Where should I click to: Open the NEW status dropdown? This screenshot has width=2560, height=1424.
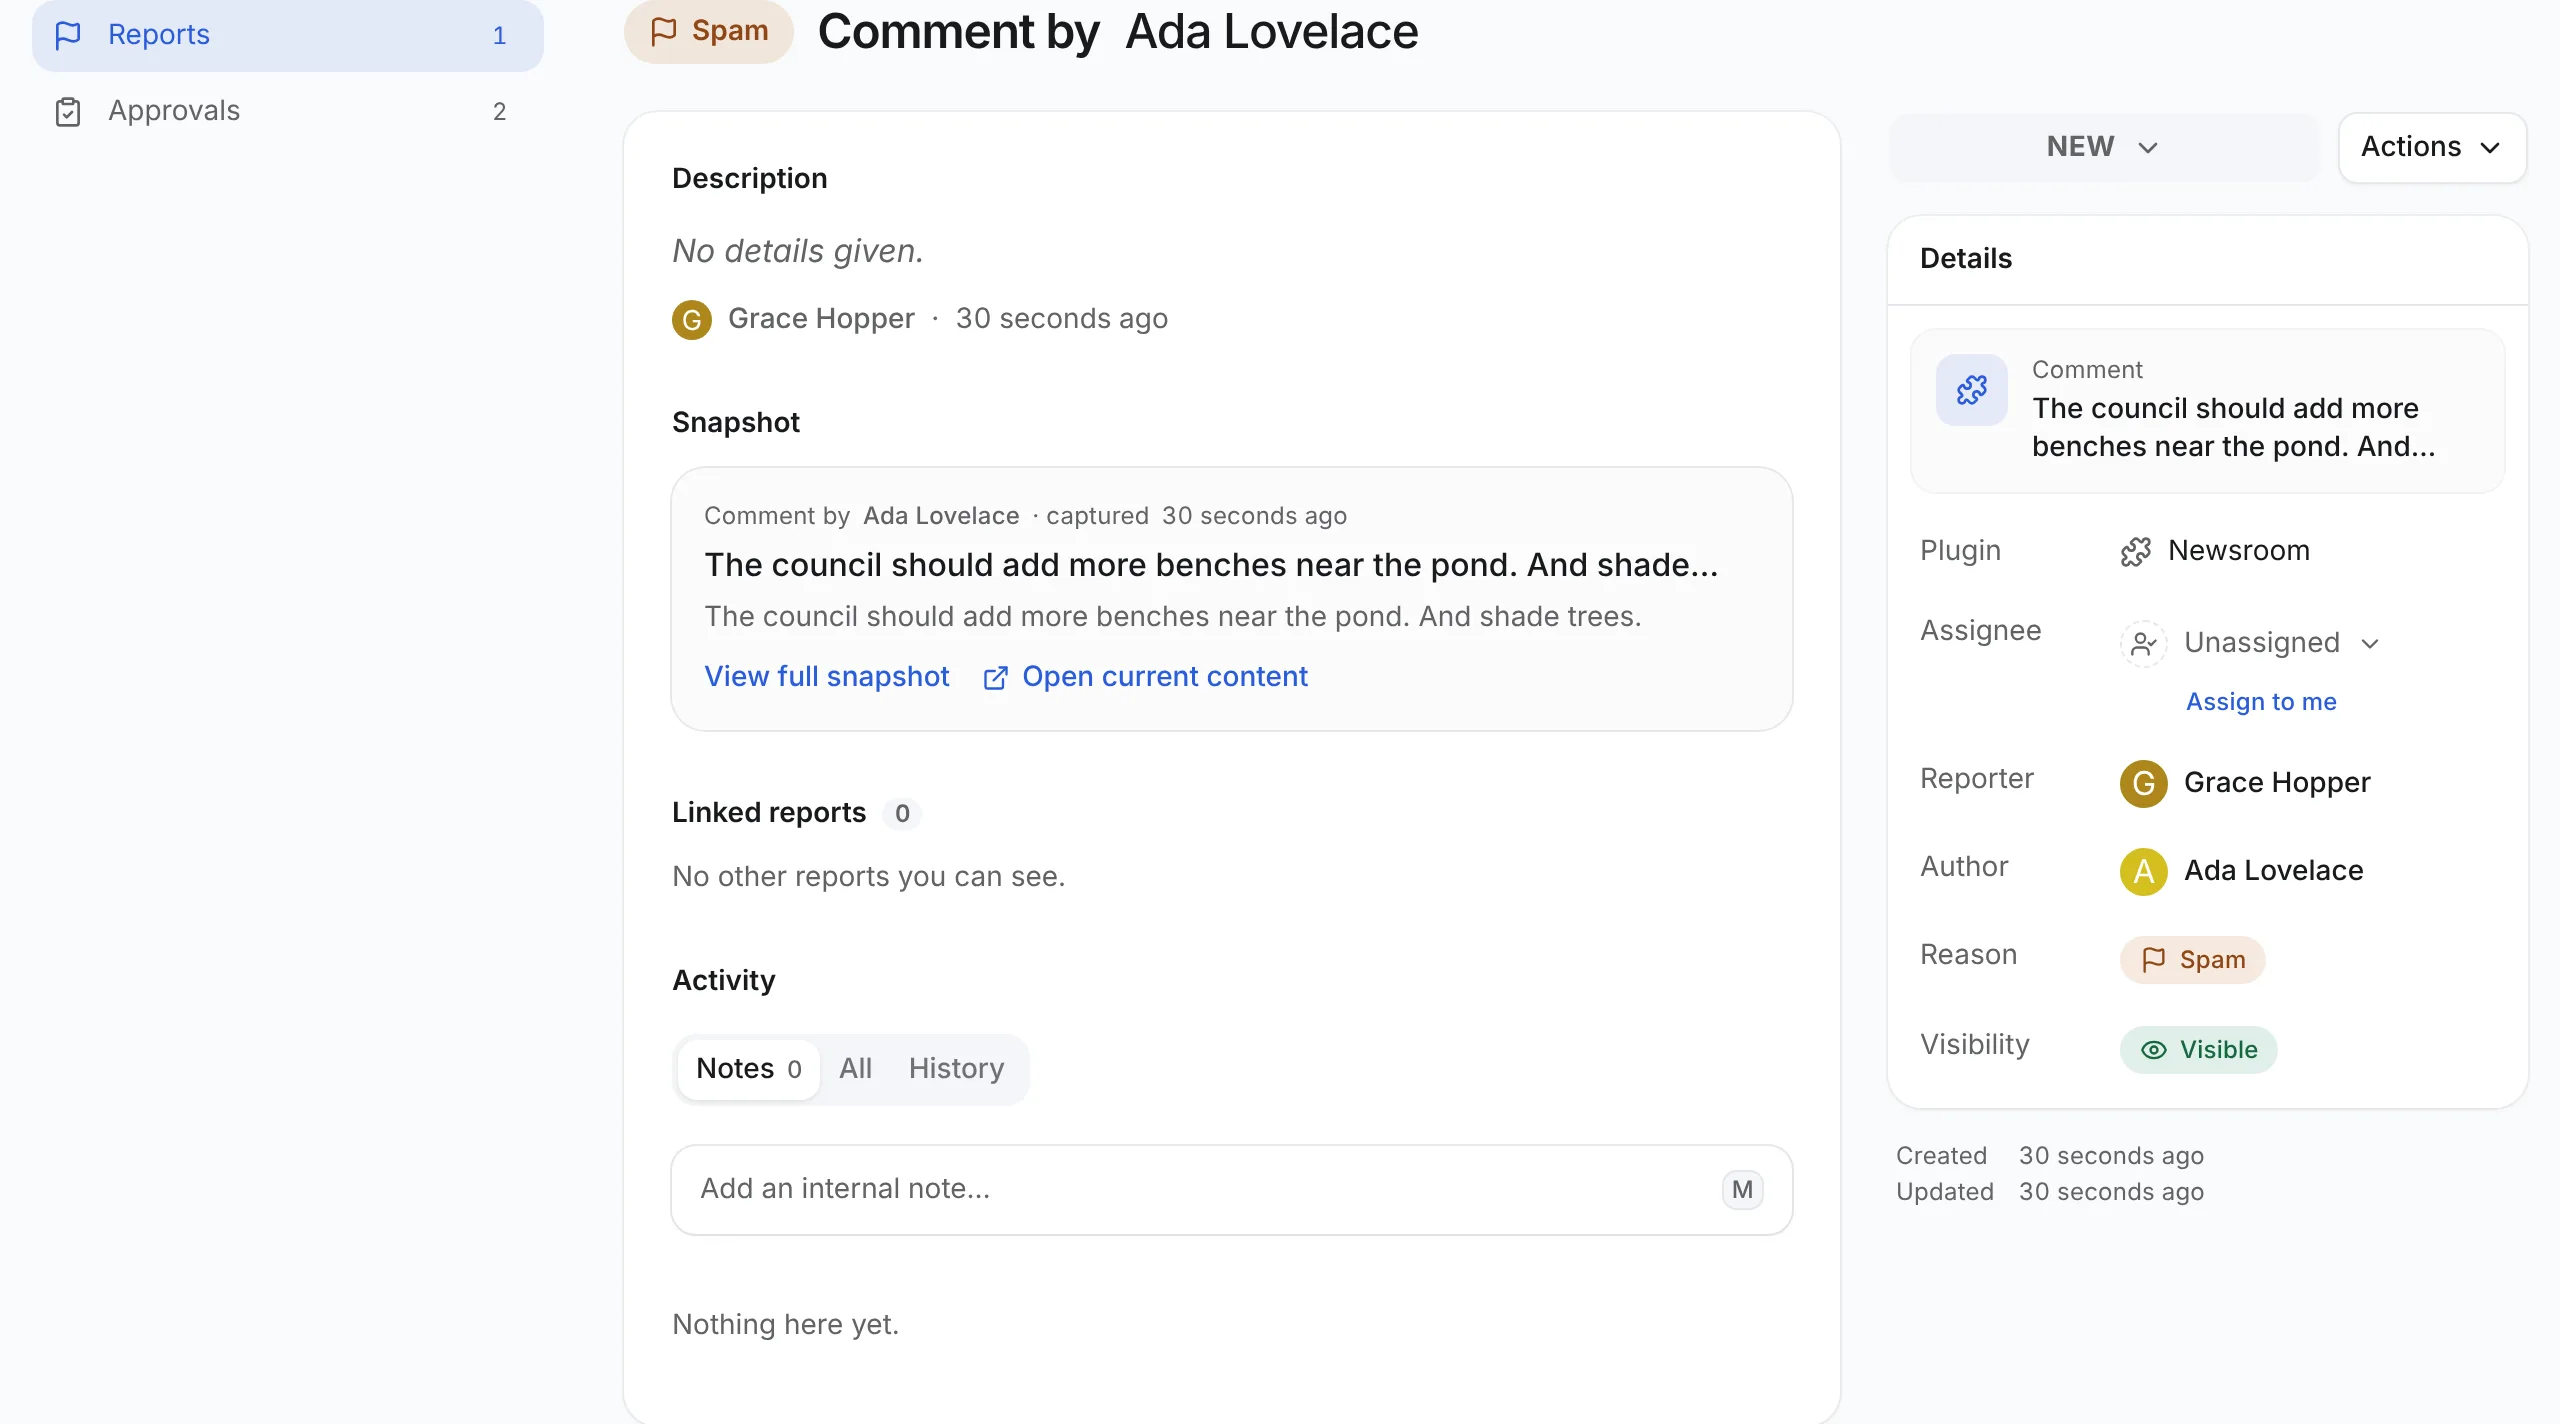pyautogui.click(x=2103, y=147)
